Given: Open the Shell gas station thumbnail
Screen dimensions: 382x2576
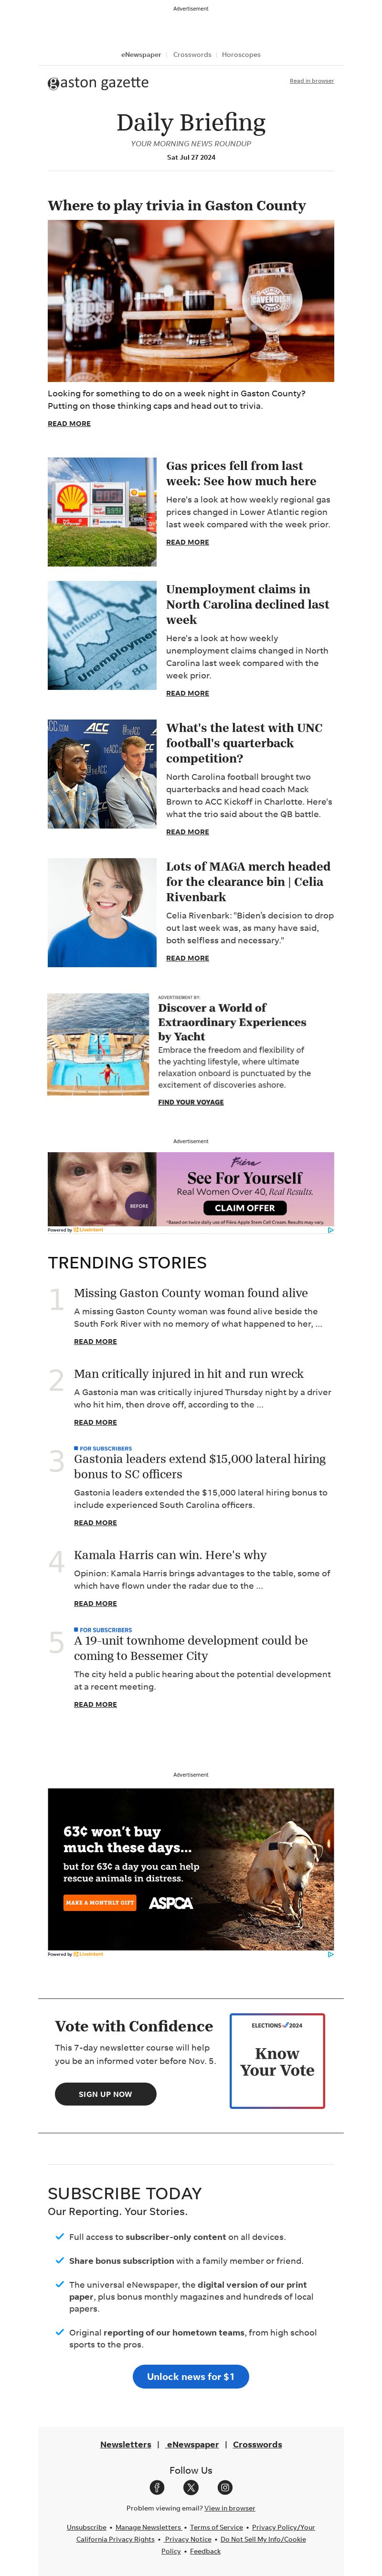Looking at the screenshot, I should 102,512.
